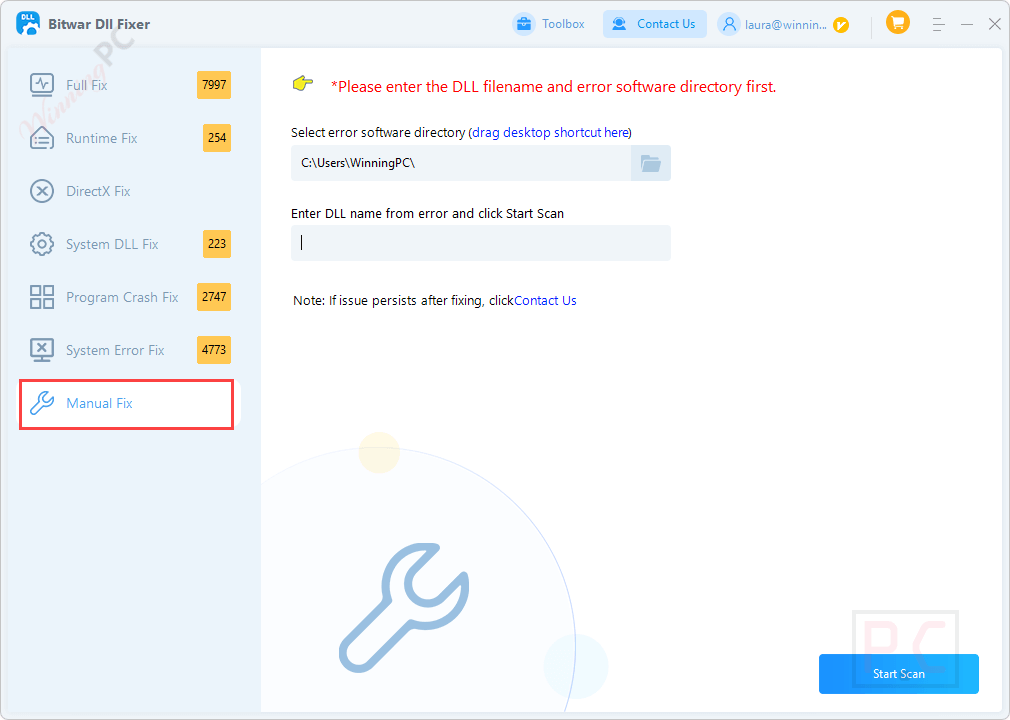Select the Program Crash Fix icon

[41, 297]
